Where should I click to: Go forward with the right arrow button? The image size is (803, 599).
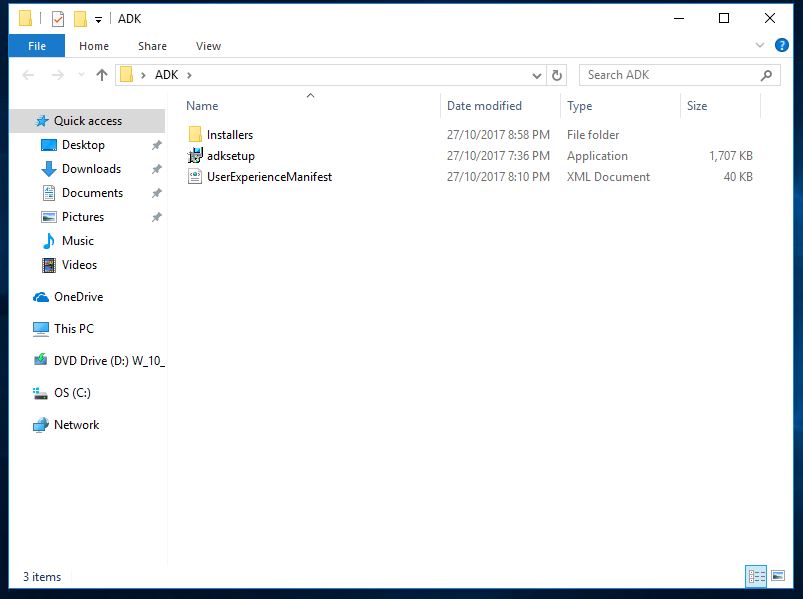pyautogui.click(x=57, y=75)
